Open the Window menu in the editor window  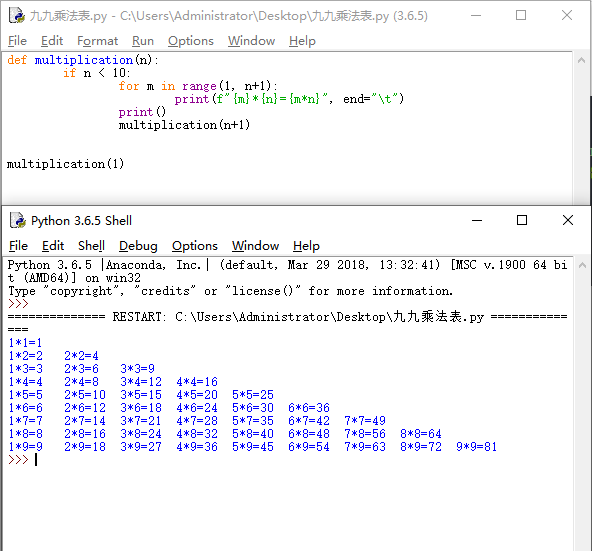tap(251, 41)
